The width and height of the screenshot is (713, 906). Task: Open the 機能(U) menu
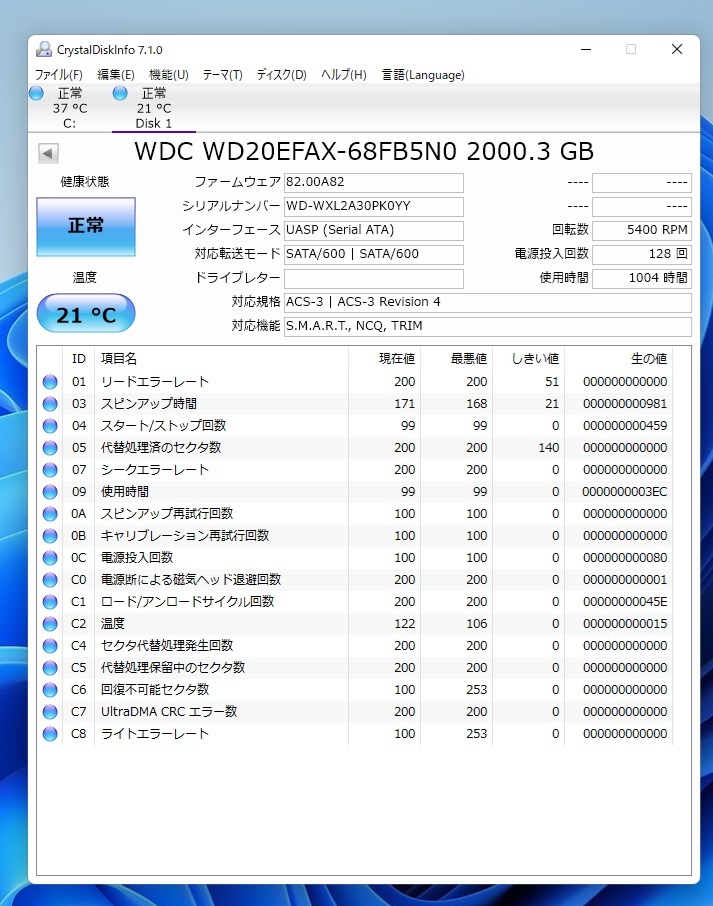coord(169,75)
